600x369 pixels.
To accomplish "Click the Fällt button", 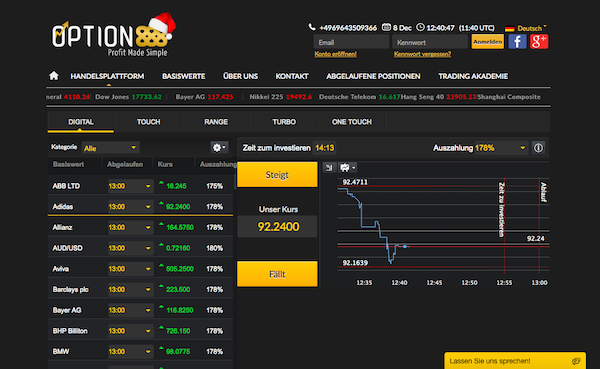I will coord(277,274).
